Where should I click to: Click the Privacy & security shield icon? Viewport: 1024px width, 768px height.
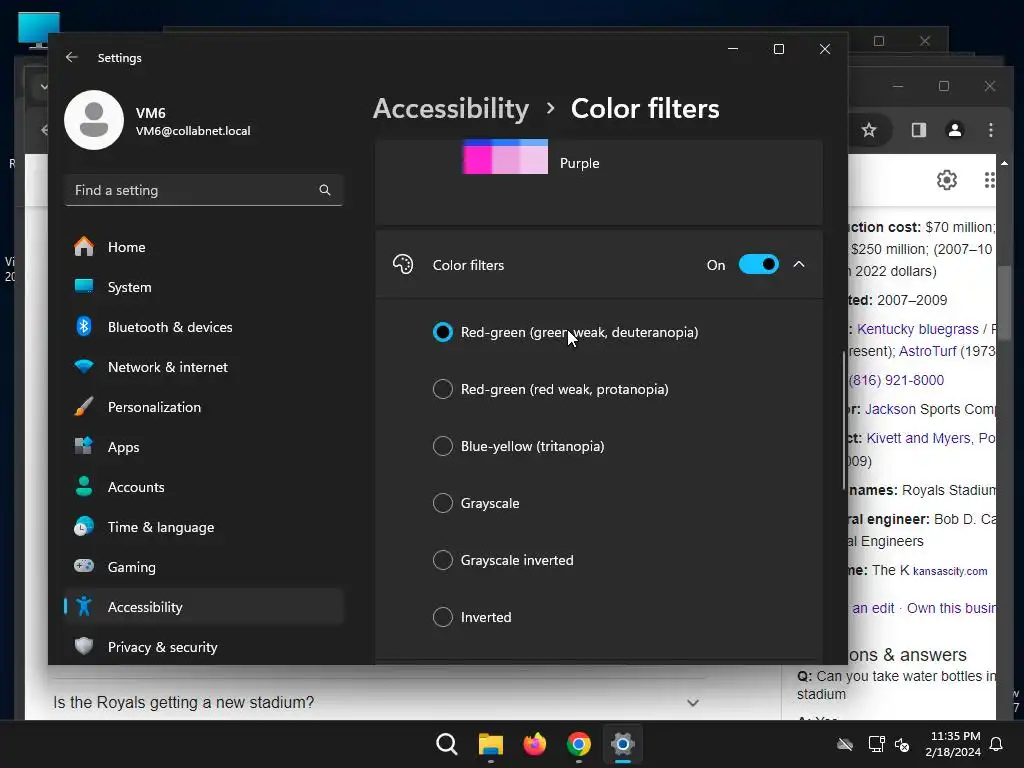pyautogui.click(x=84, y=646)
